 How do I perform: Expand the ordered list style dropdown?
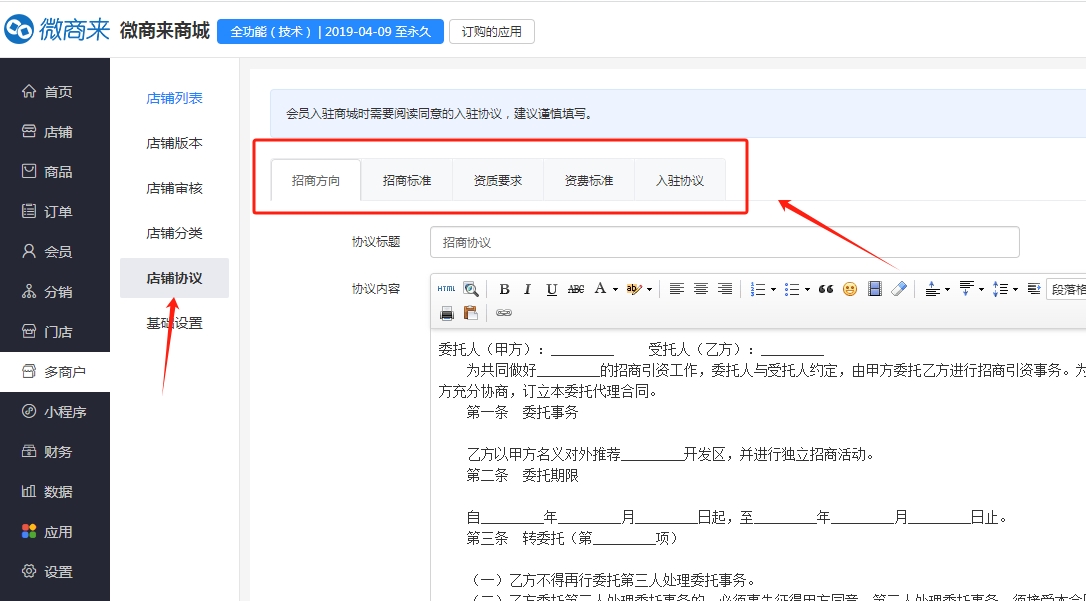click(773, 289)
